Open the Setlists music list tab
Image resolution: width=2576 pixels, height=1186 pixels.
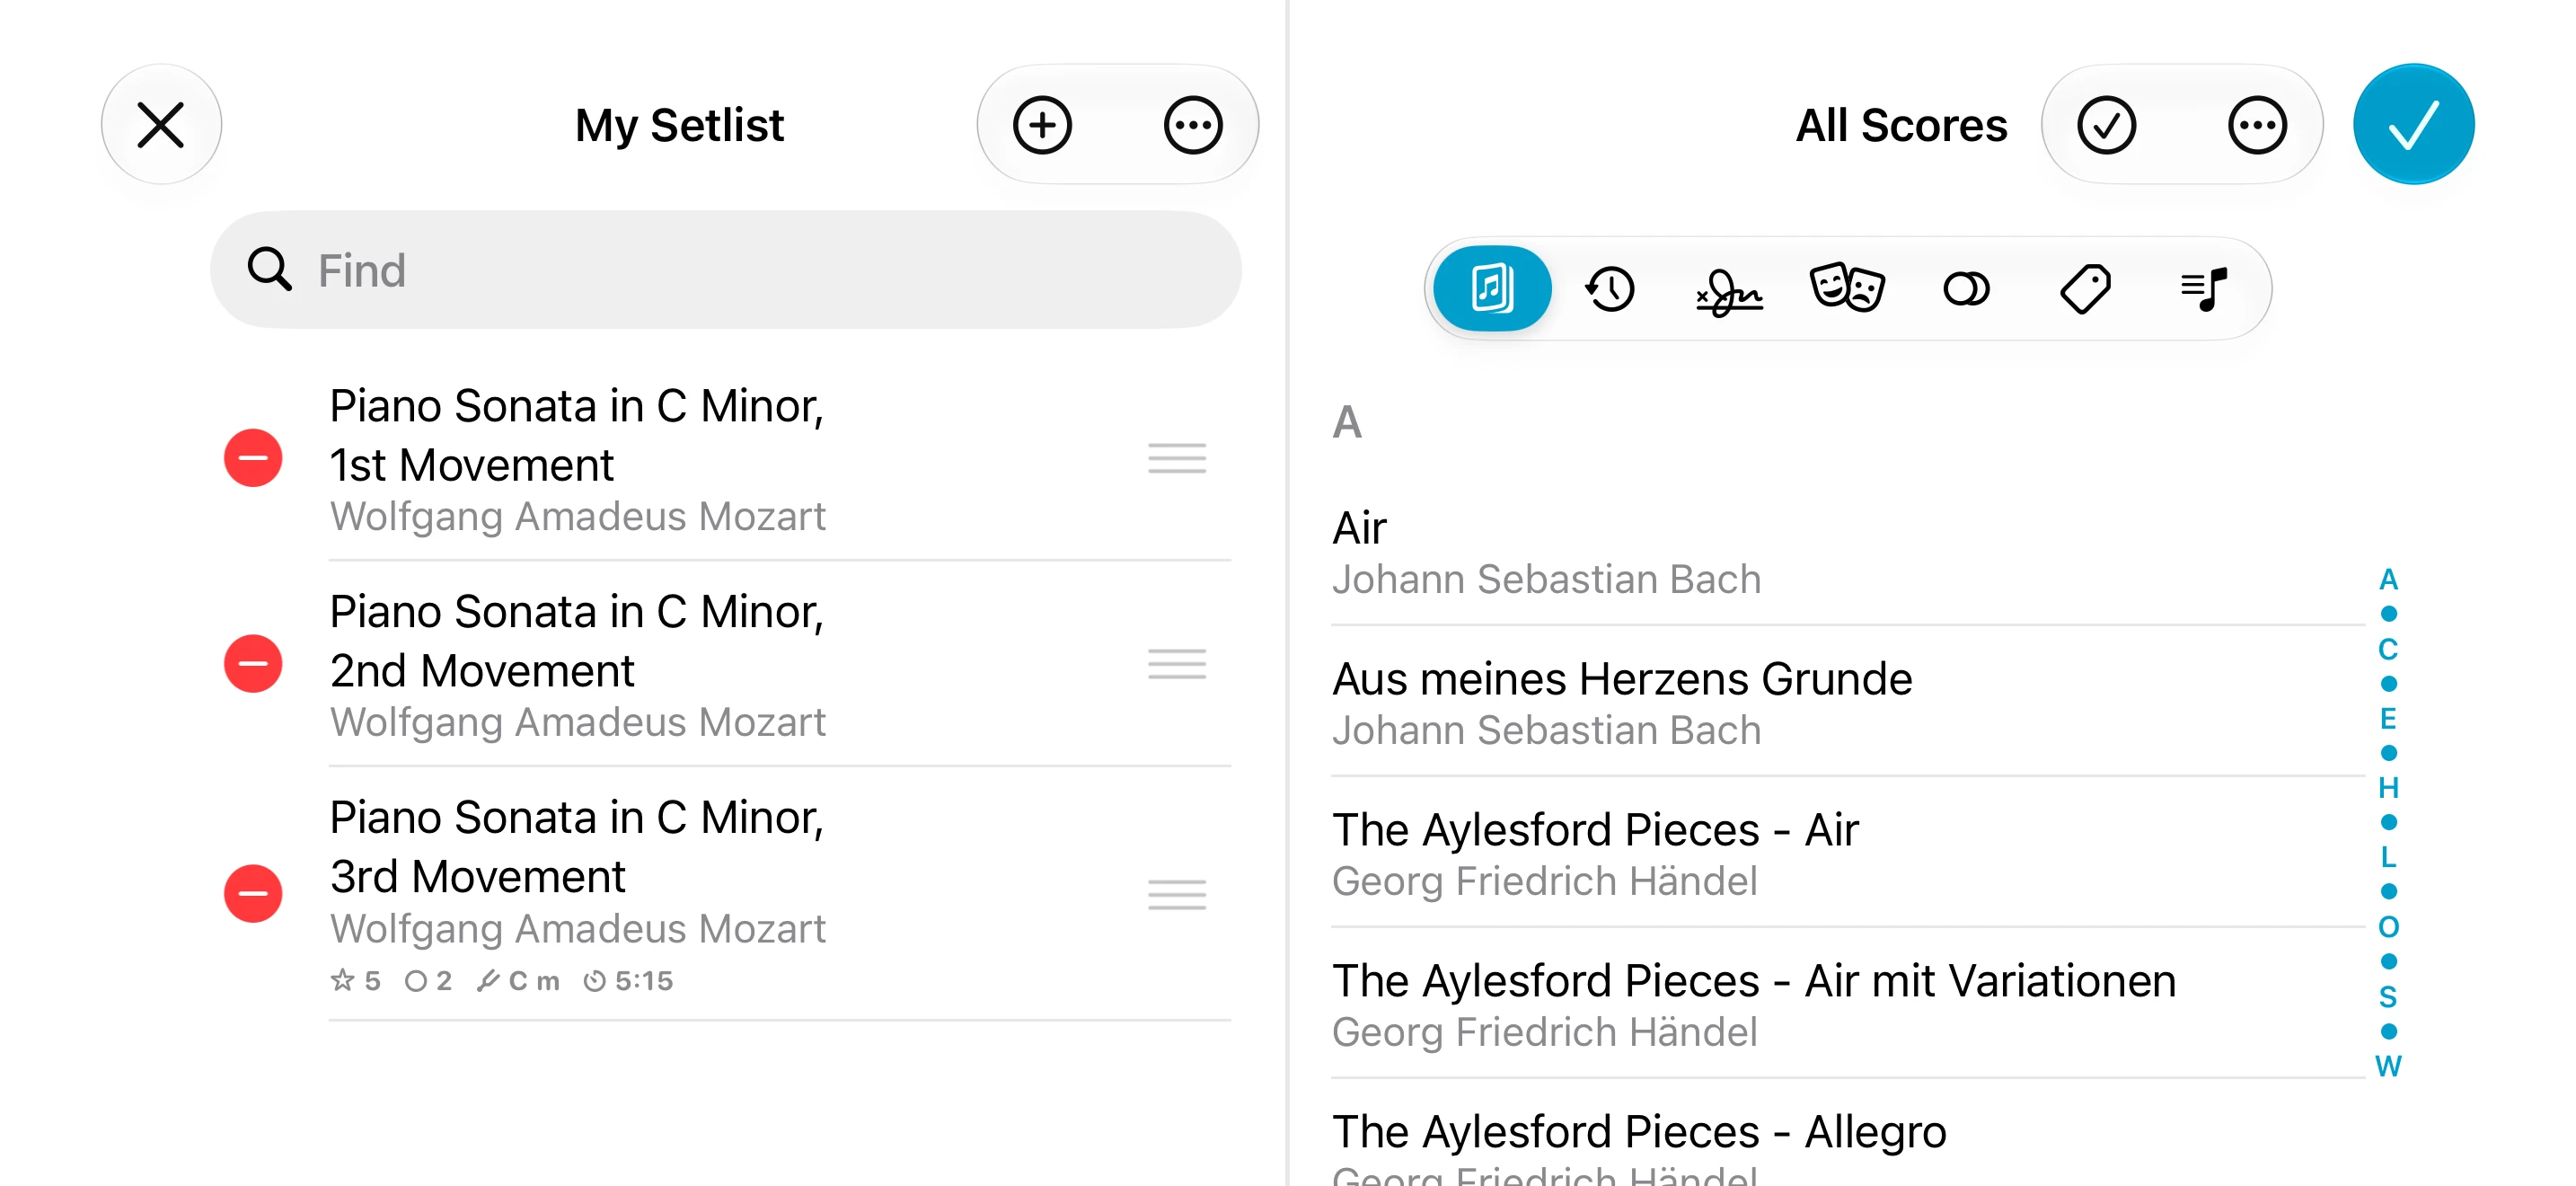(x=2203, y=289)
